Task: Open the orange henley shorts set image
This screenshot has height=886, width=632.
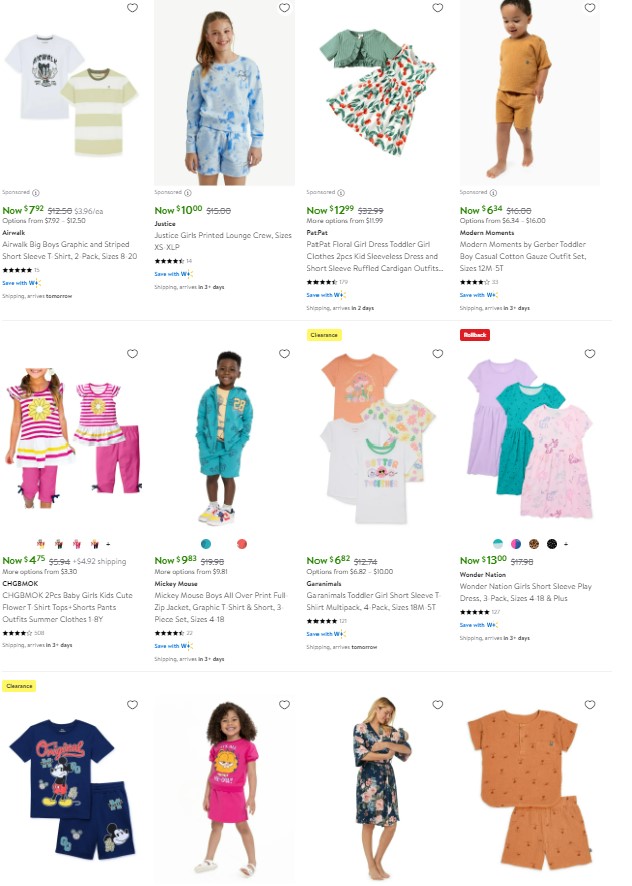Action: pos(530,788)
